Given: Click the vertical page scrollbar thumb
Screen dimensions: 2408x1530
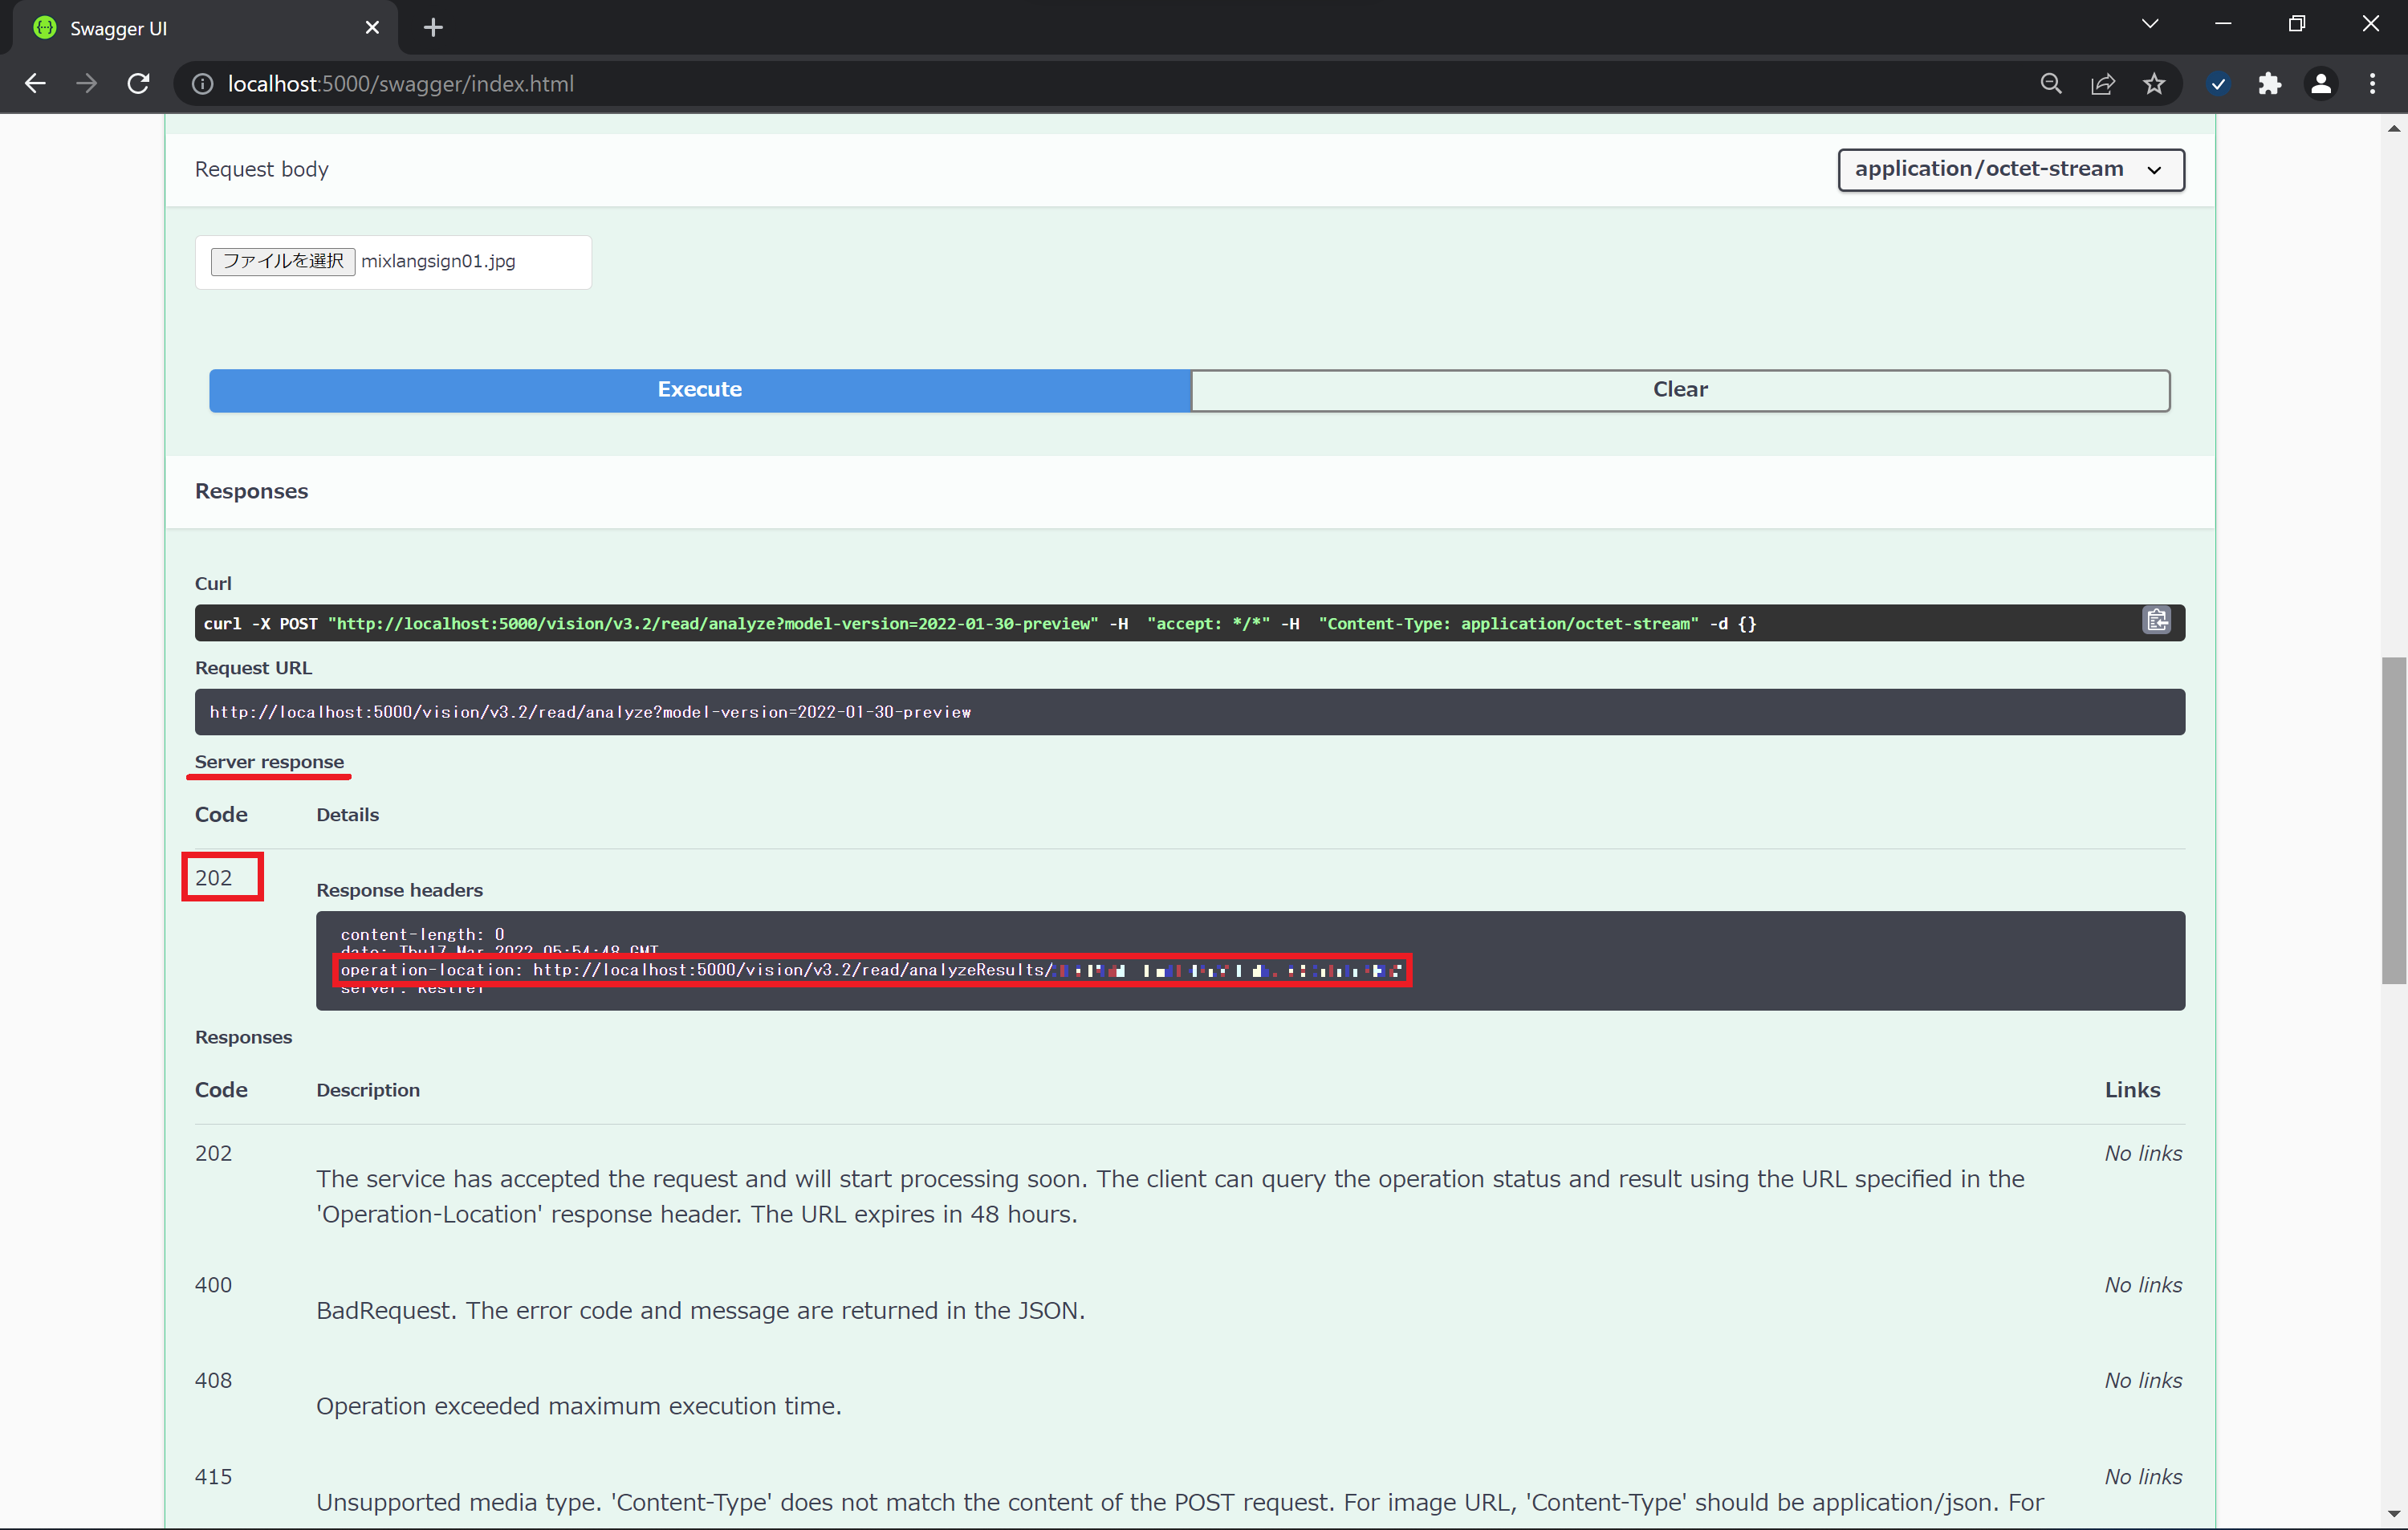Looking at the screenshot, I should (x=2392, y=820).
